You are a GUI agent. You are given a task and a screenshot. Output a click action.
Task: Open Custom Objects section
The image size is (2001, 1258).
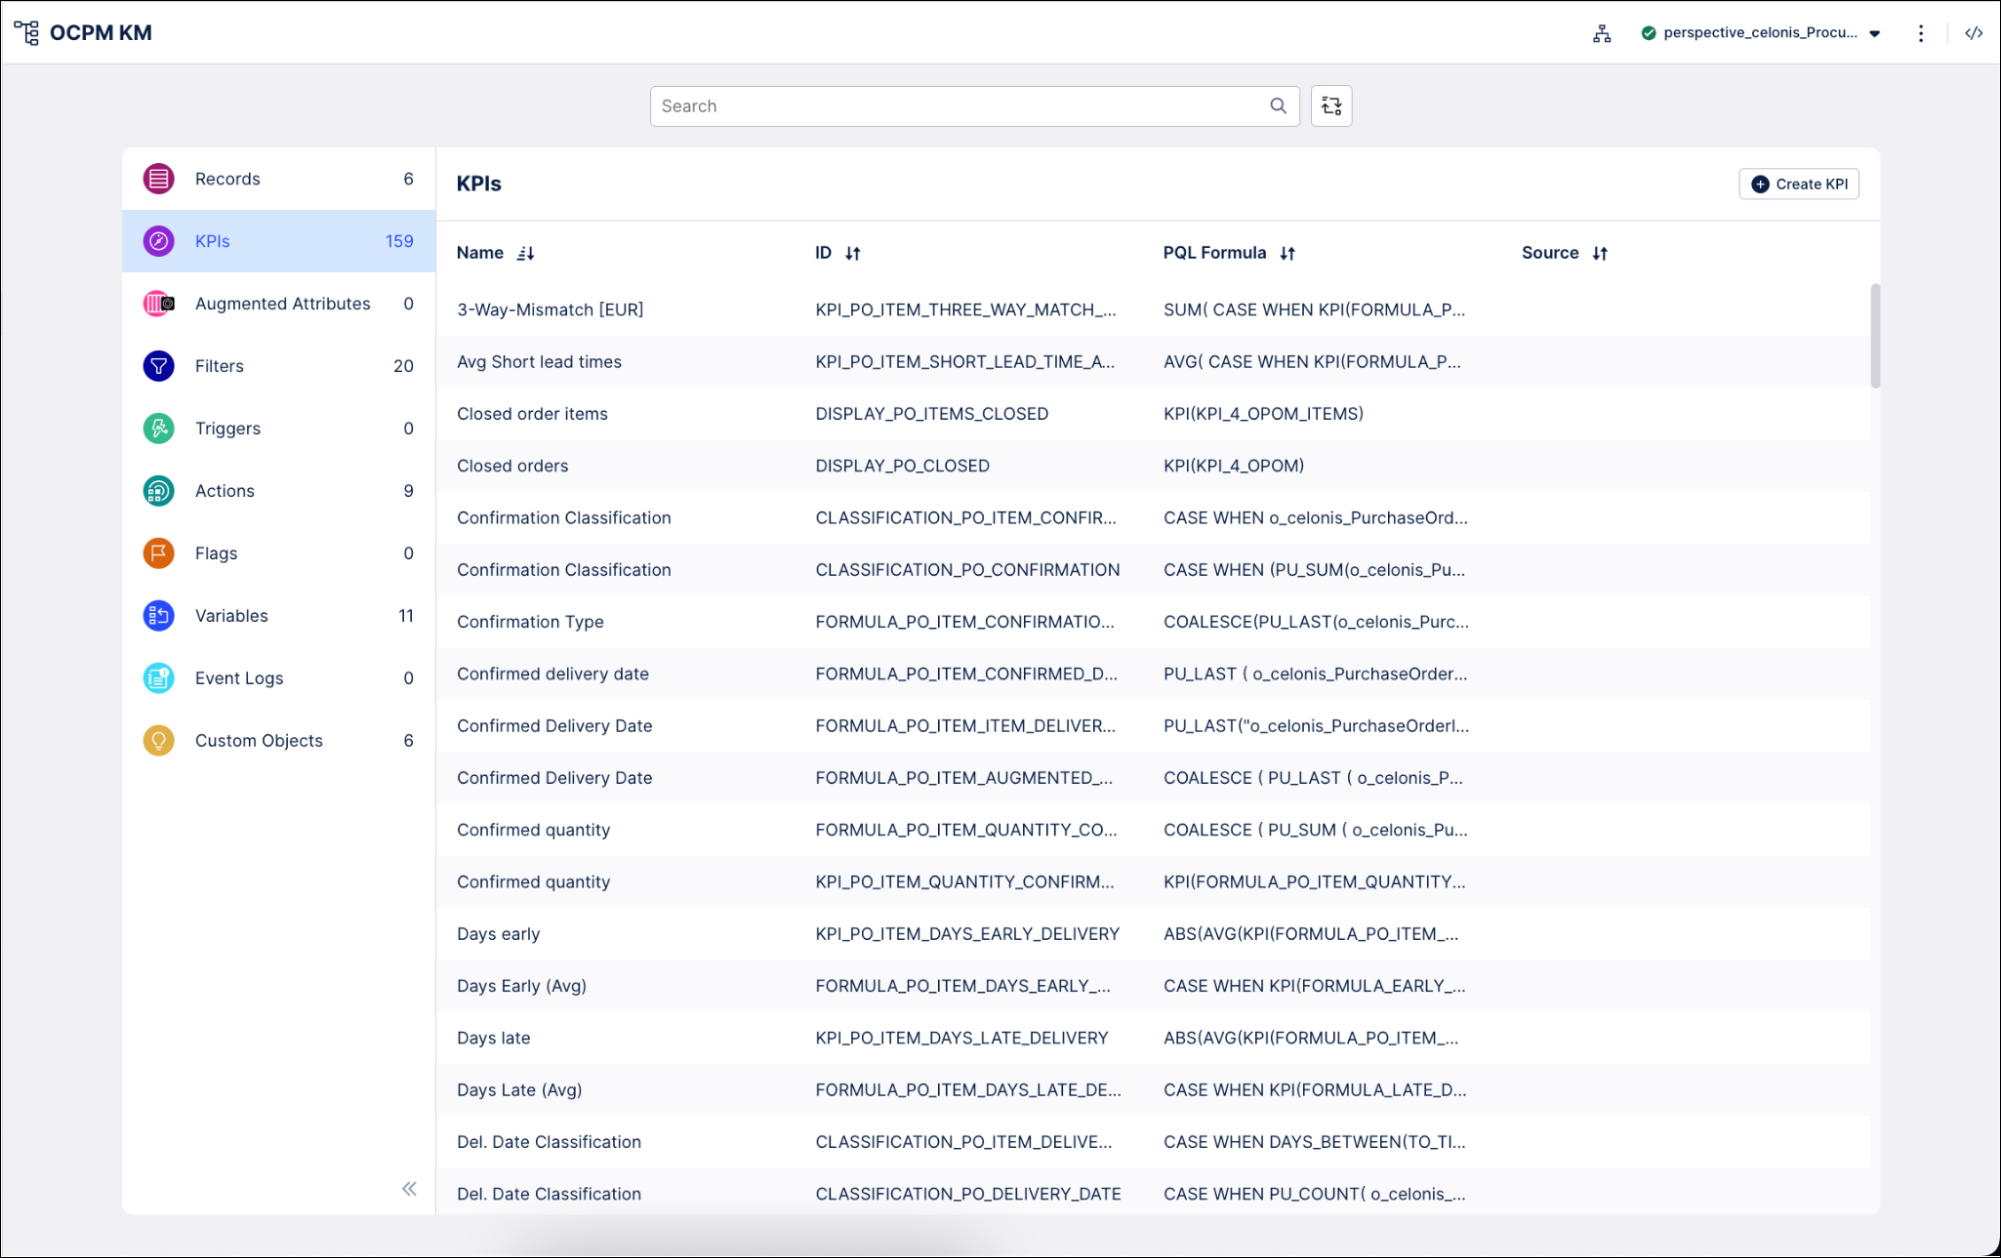coord(278,741)
